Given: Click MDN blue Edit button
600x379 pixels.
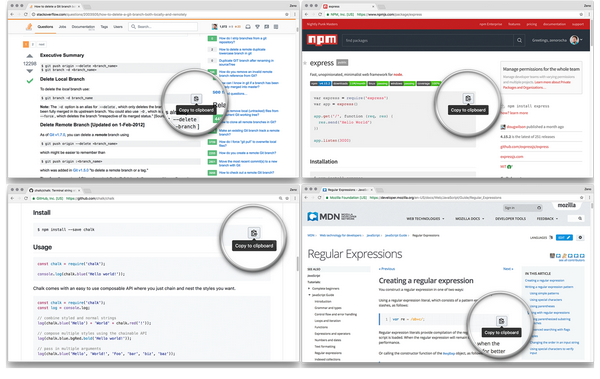Looking at the screenshot, I should 564,237.
